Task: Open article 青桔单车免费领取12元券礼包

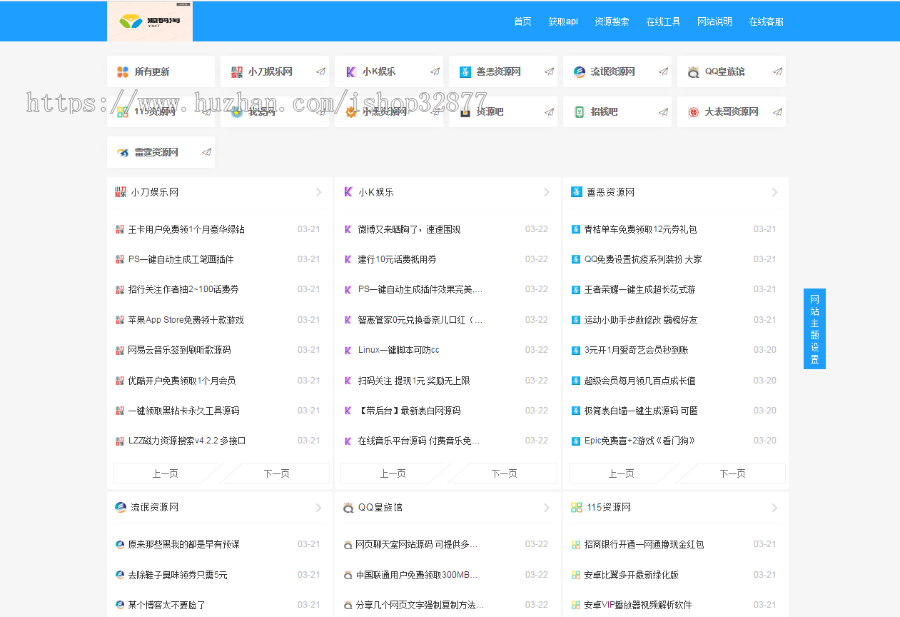Action: [641, 229]
